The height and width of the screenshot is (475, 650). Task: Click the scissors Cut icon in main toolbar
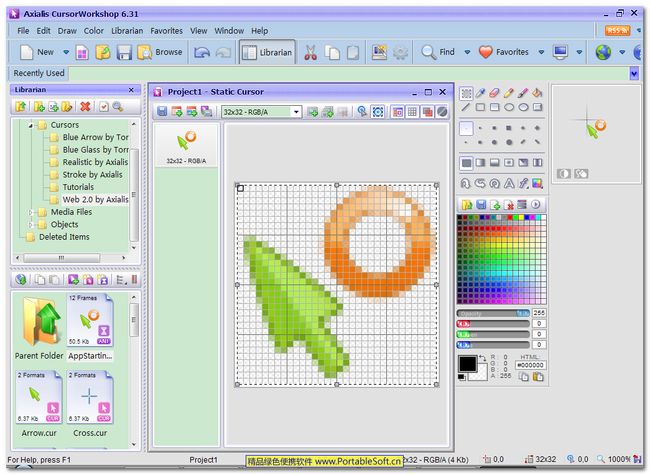[x=310, y=52]
